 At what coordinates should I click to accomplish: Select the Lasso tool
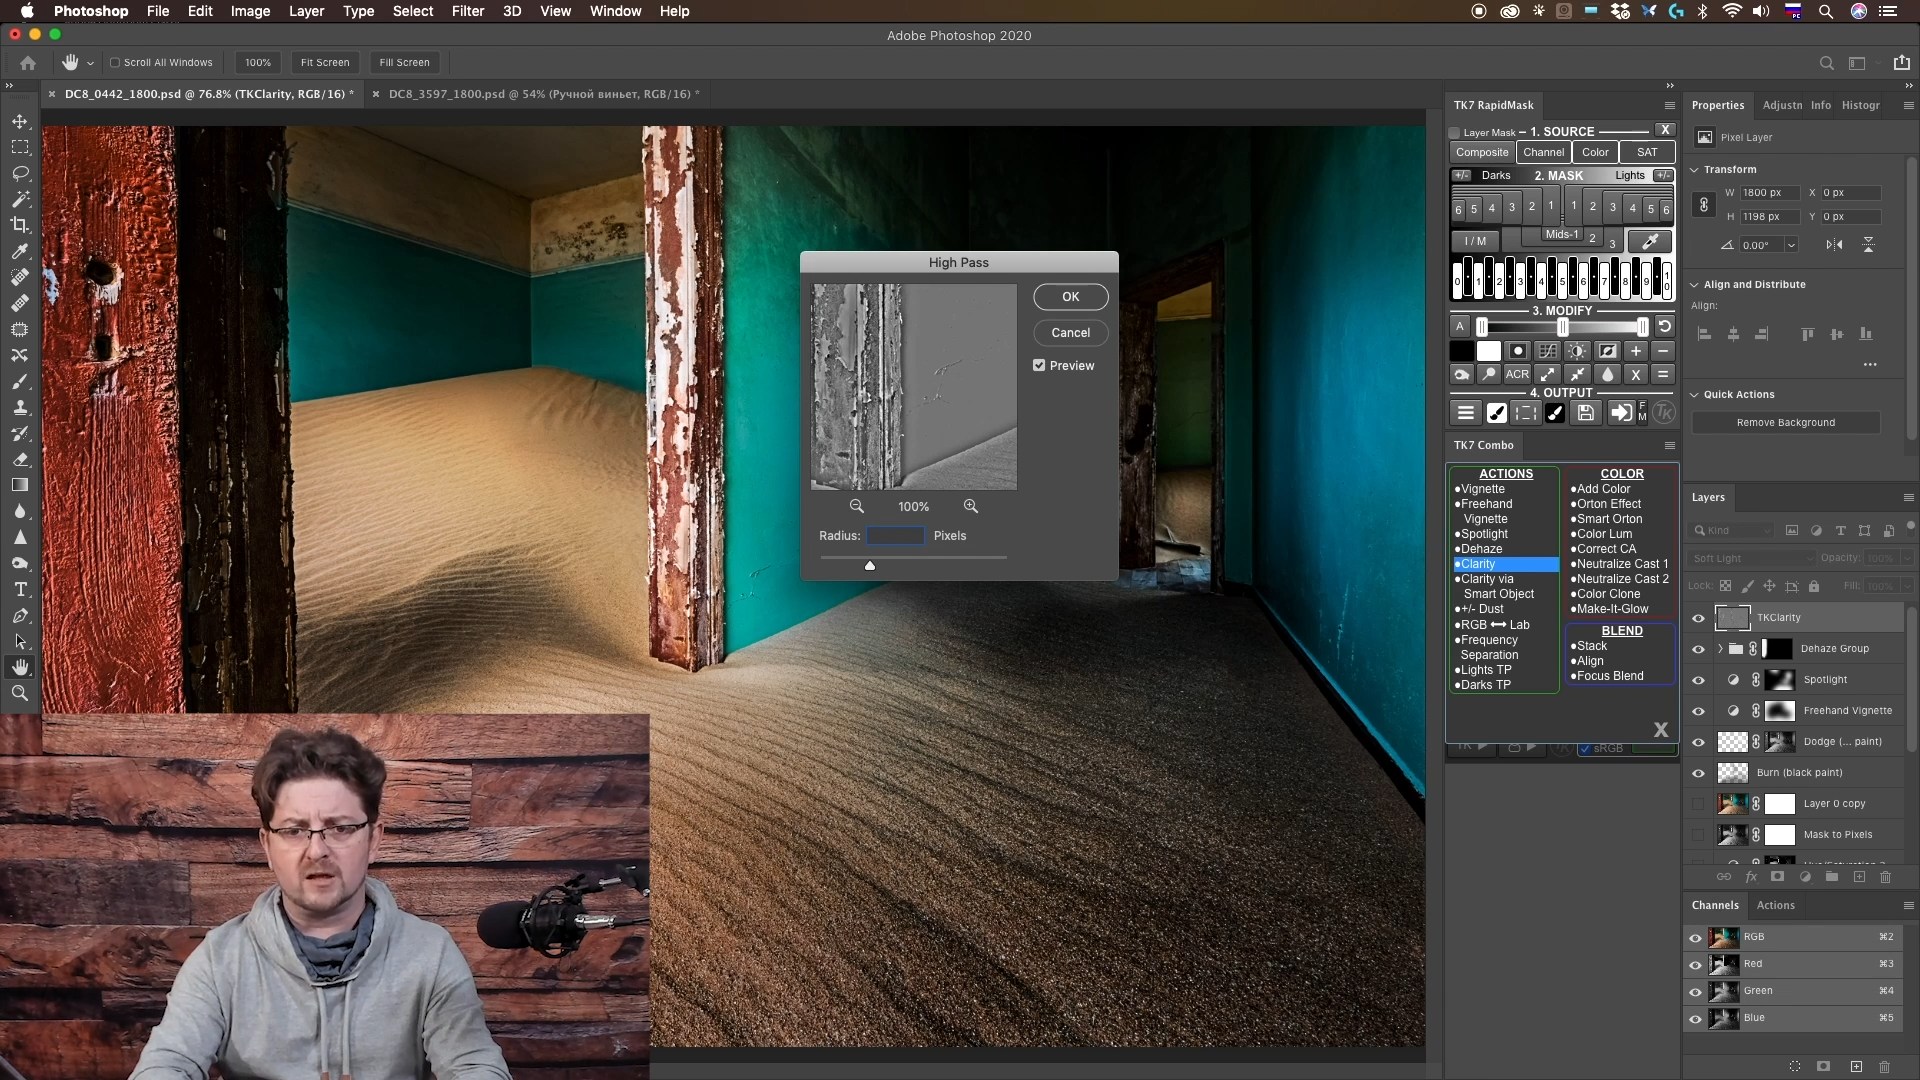(20, 173)
